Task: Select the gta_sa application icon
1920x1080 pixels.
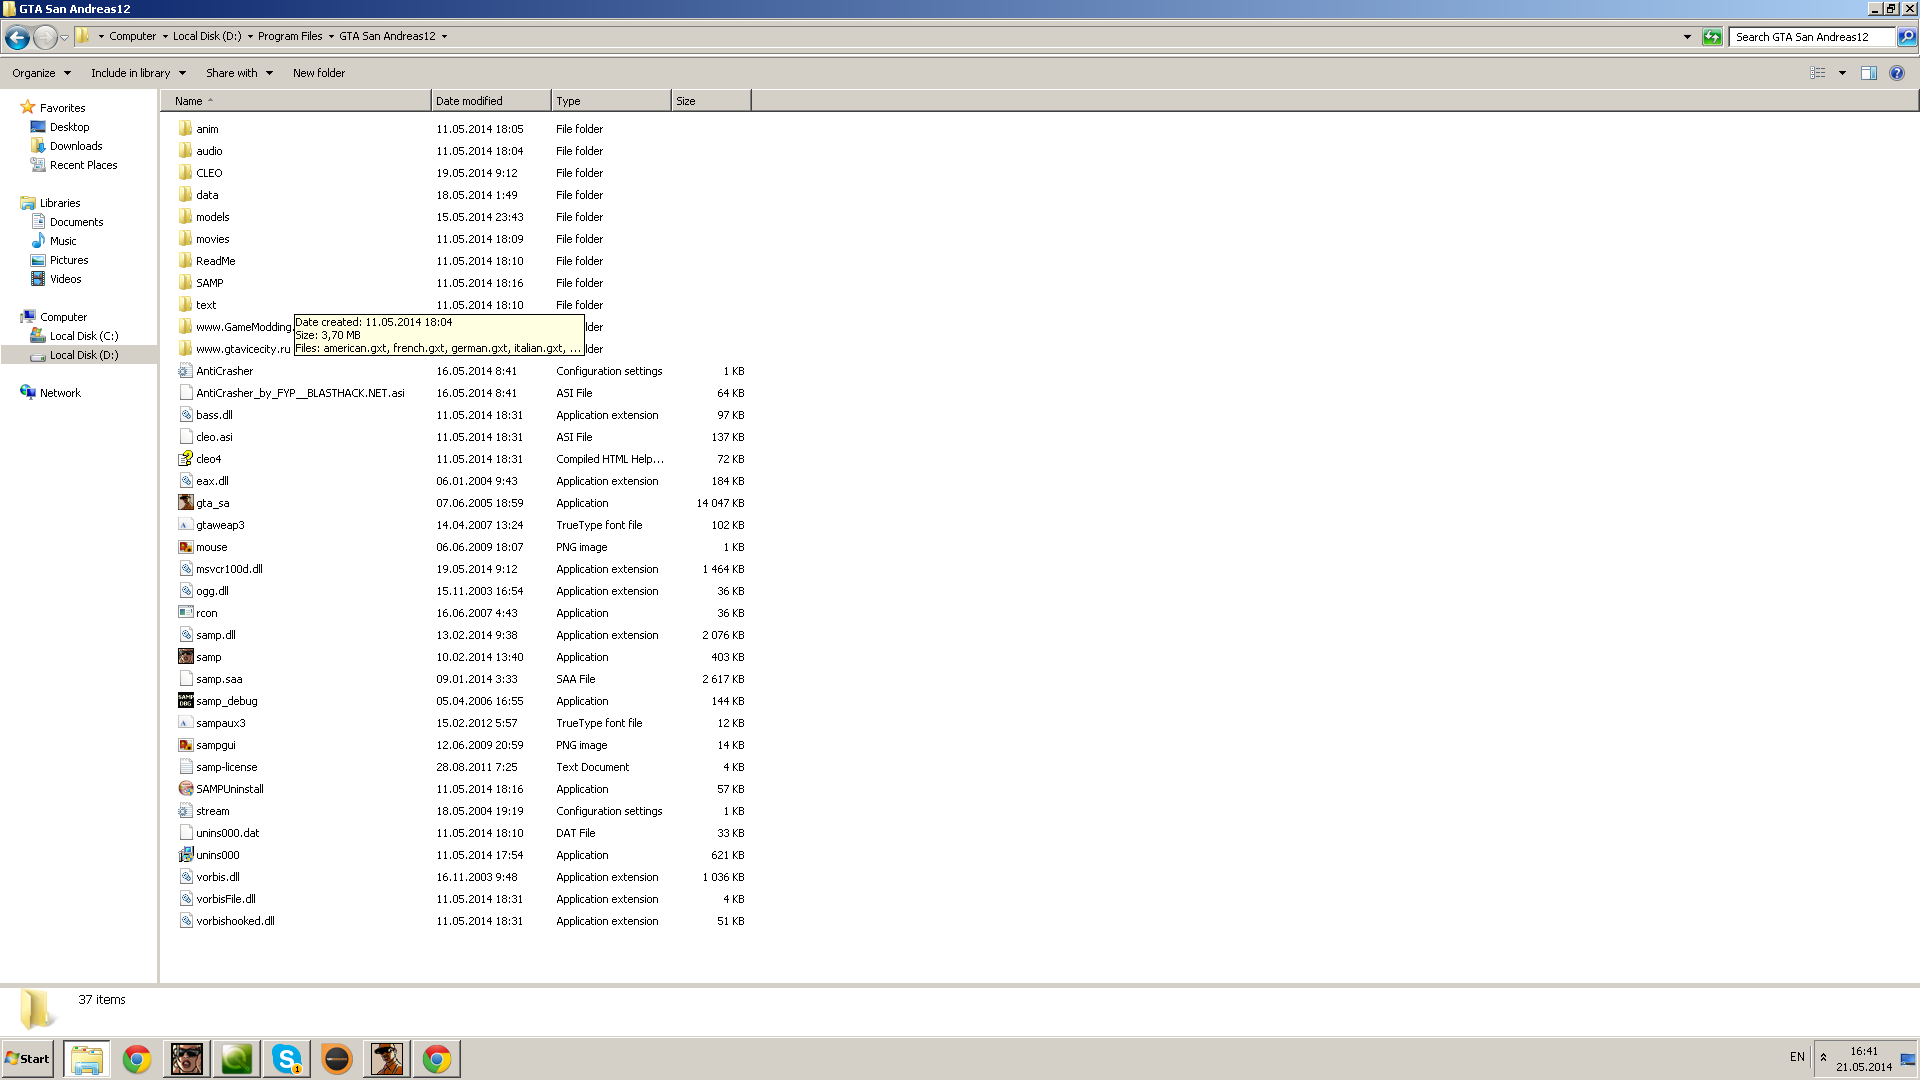Action: (185, 502)
